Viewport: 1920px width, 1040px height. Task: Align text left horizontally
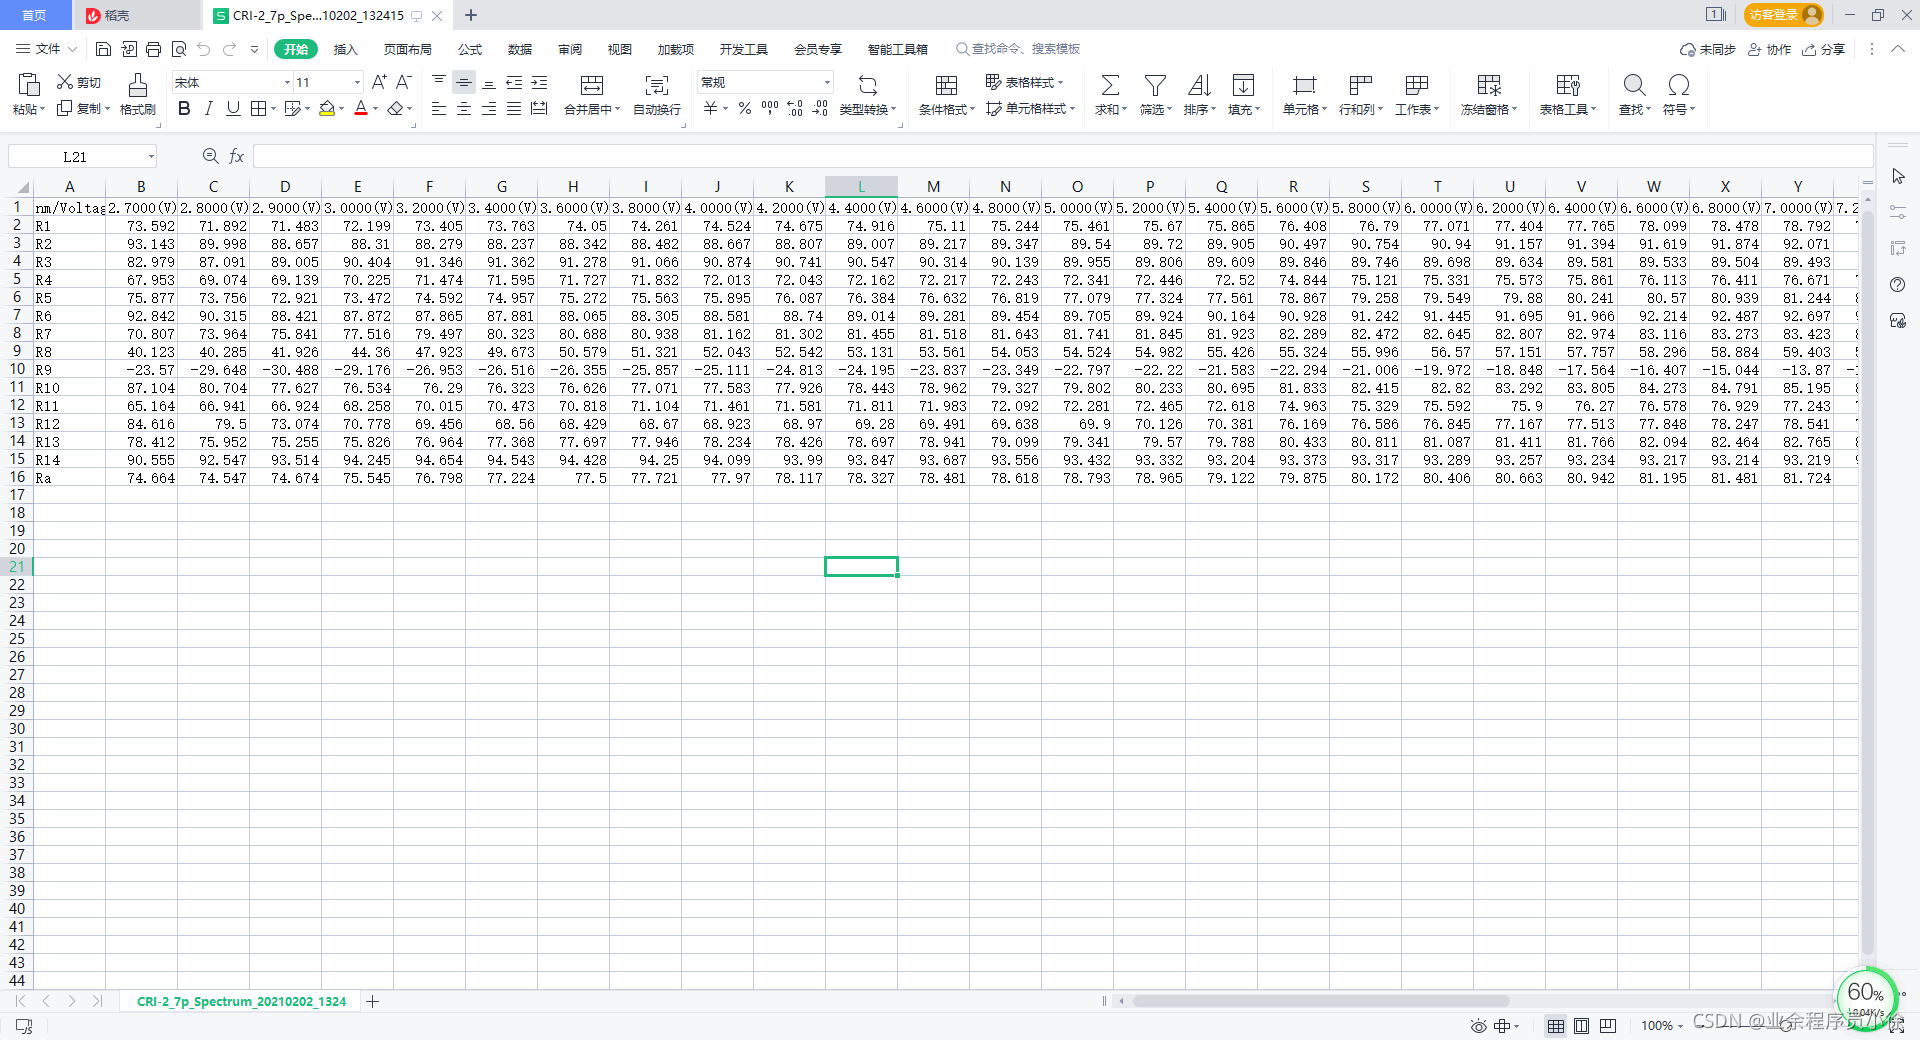pos(439,108)
